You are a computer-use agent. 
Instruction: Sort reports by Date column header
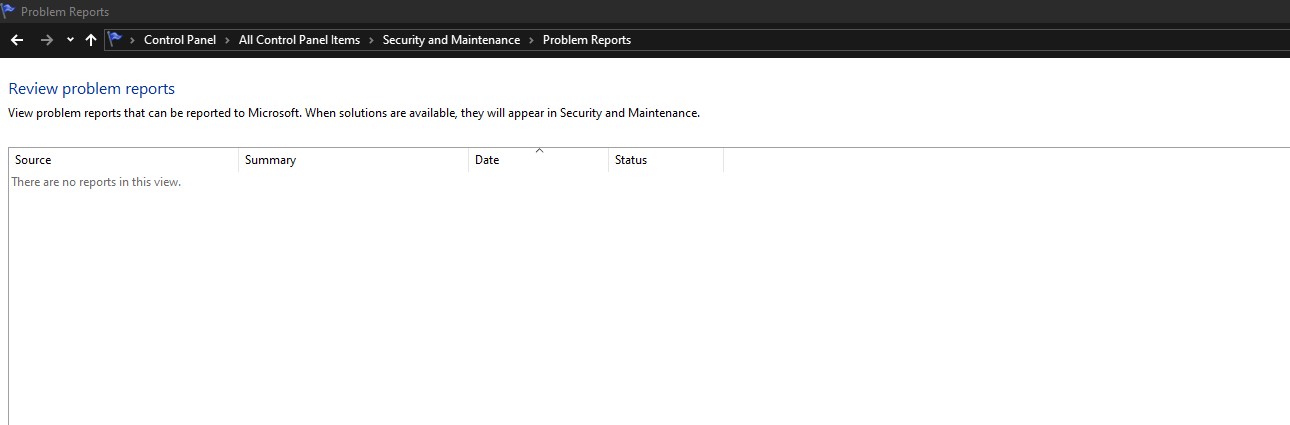coord(487,160)
